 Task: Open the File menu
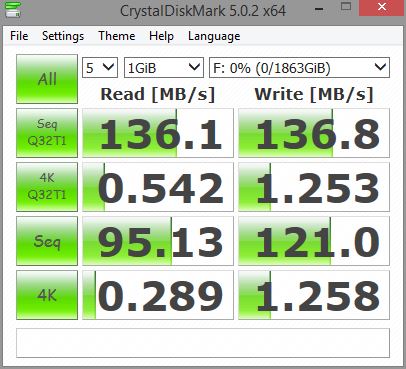19,36
